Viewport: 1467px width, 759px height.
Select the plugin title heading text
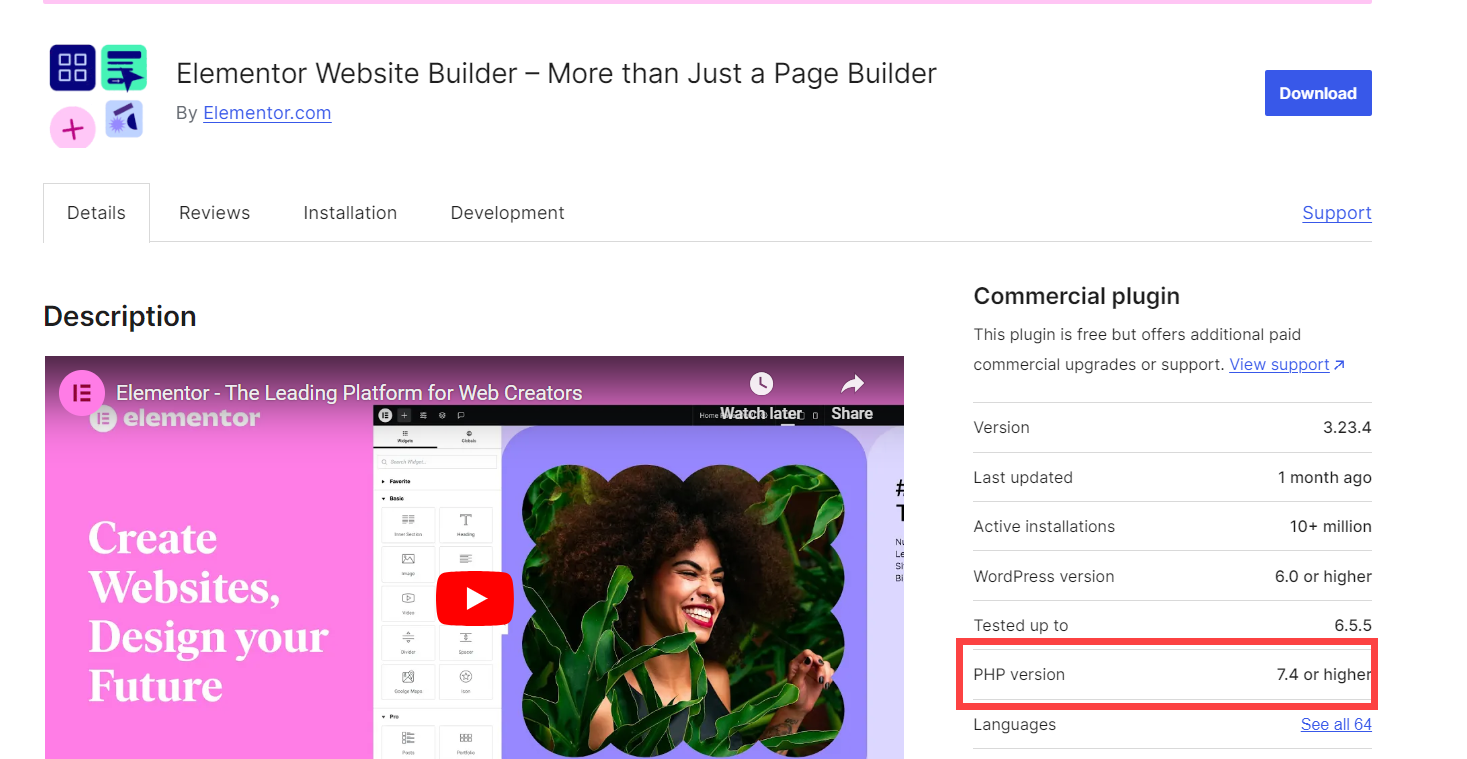[556, 73]
